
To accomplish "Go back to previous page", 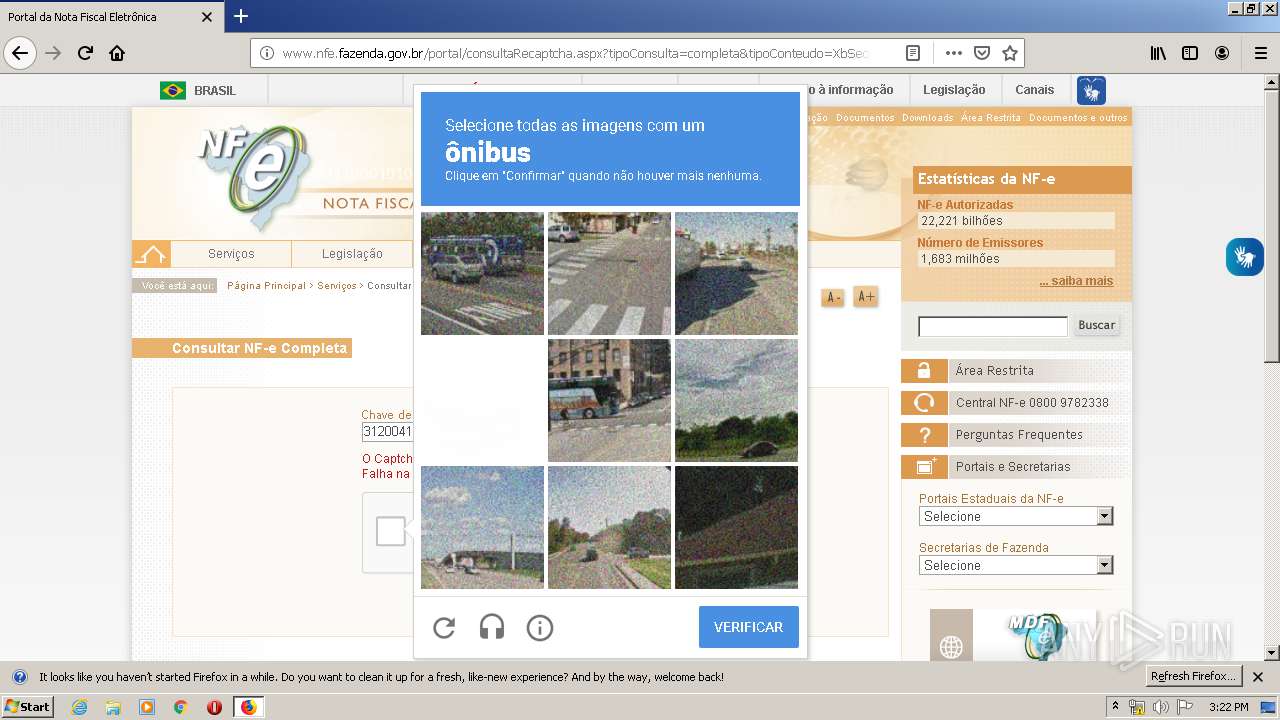I will [20, 53].
